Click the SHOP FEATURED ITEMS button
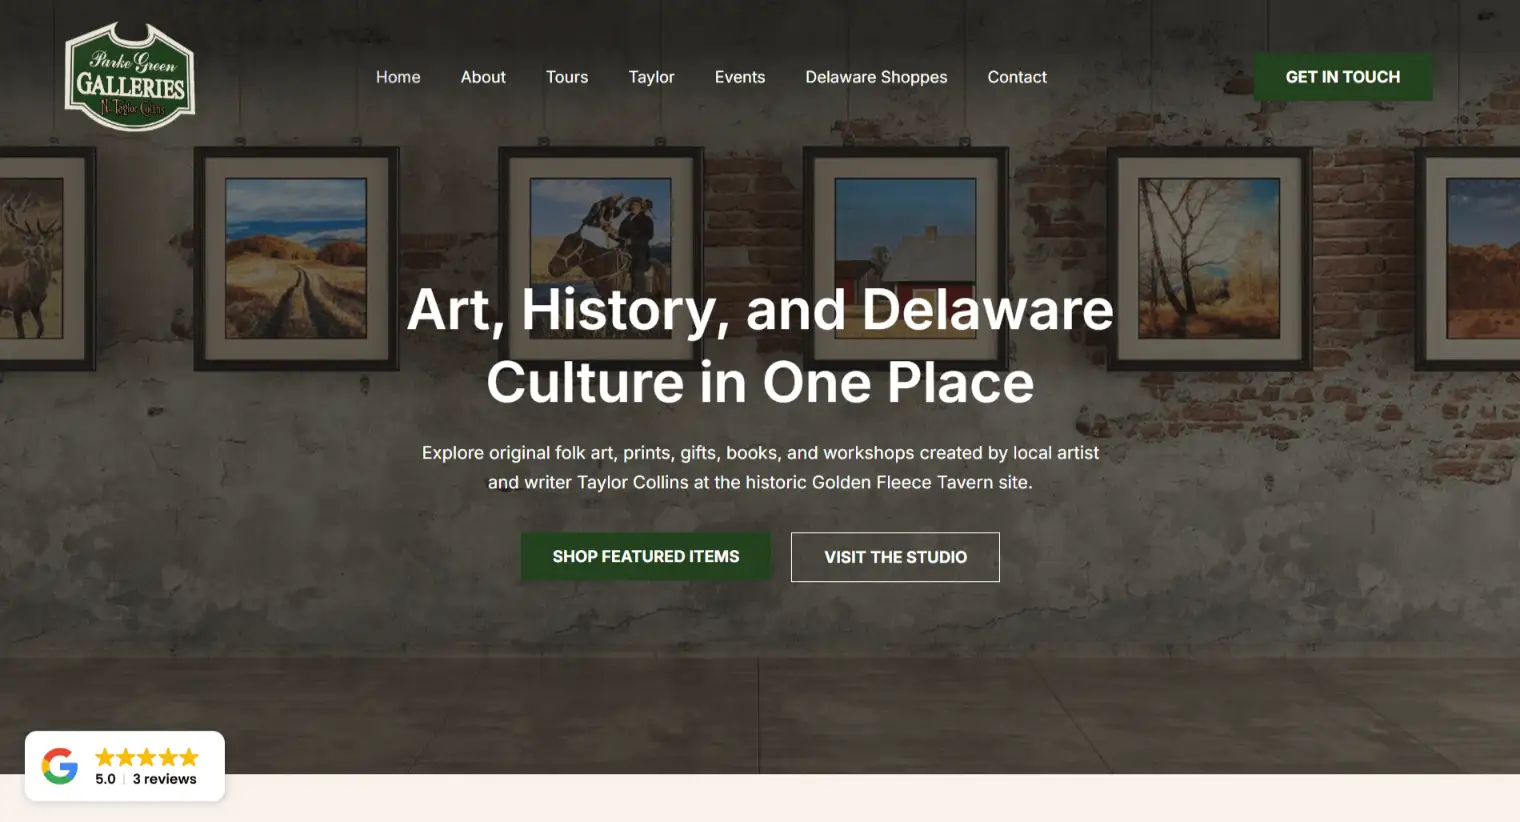This screenshot has width=1520, height=822. (x=646, y=557)
